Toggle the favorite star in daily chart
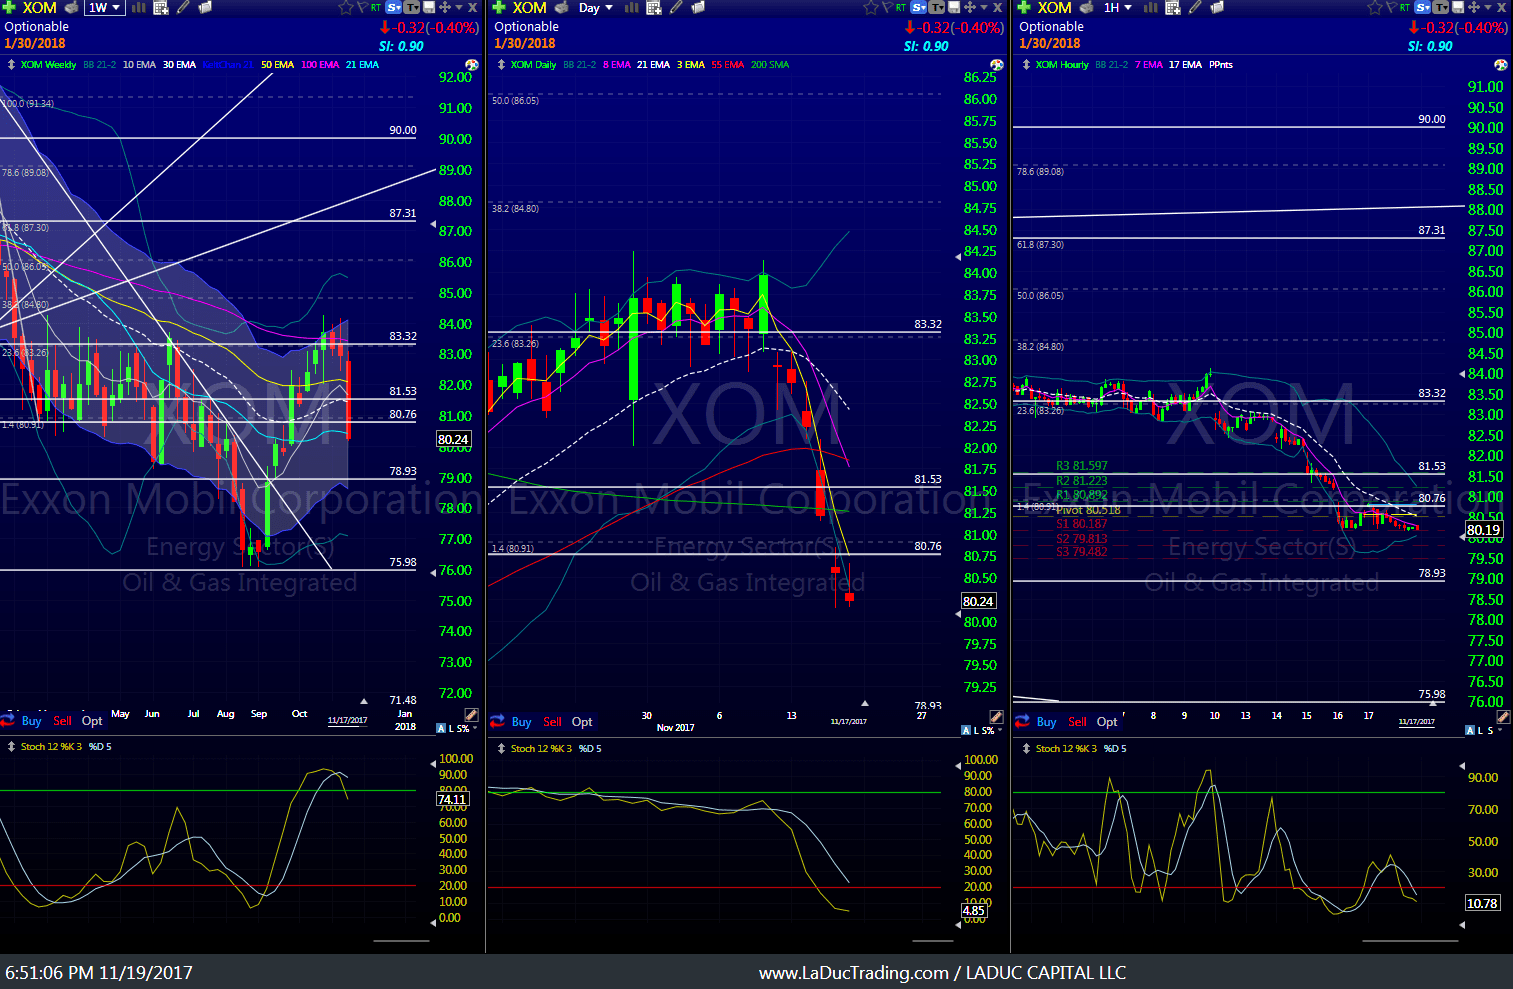The height and width of the screenshot is (989, 1513). click(x=870, y=7)
